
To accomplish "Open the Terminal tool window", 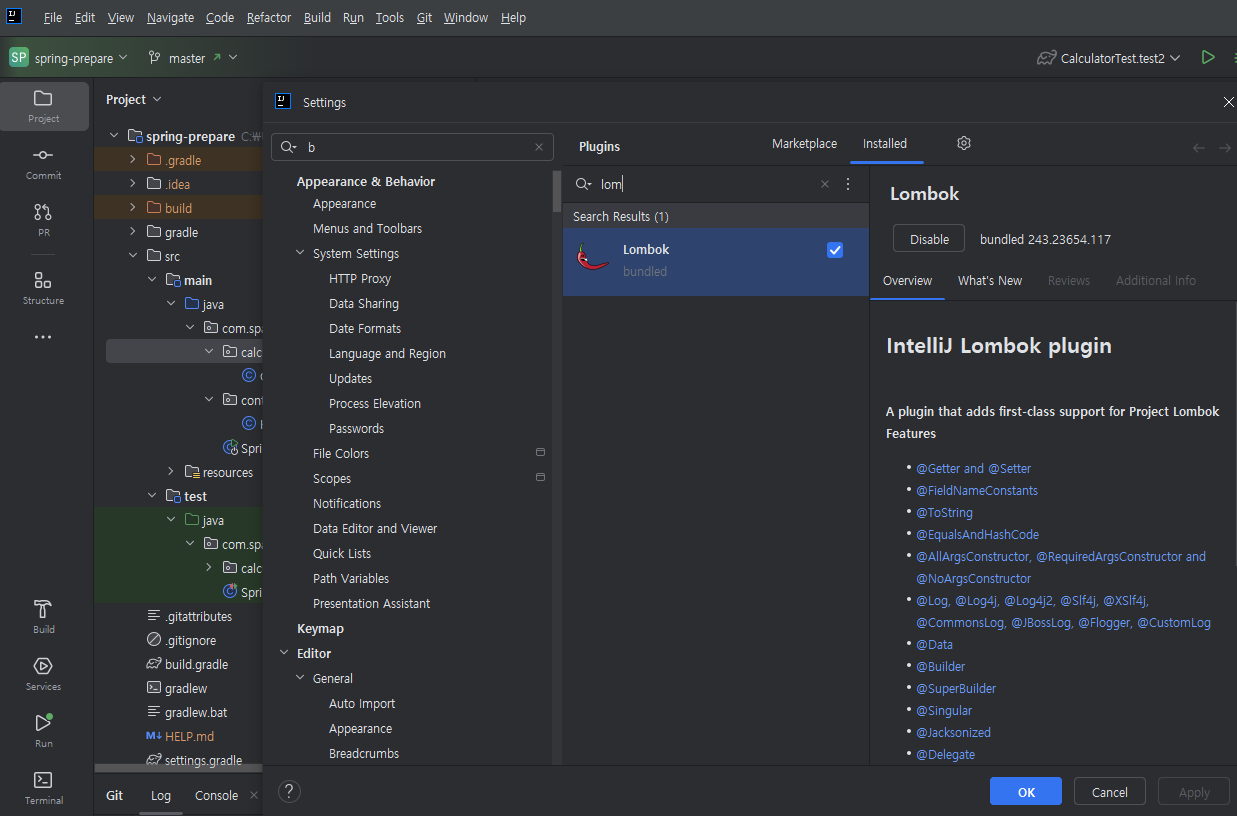I will (43, 788).
